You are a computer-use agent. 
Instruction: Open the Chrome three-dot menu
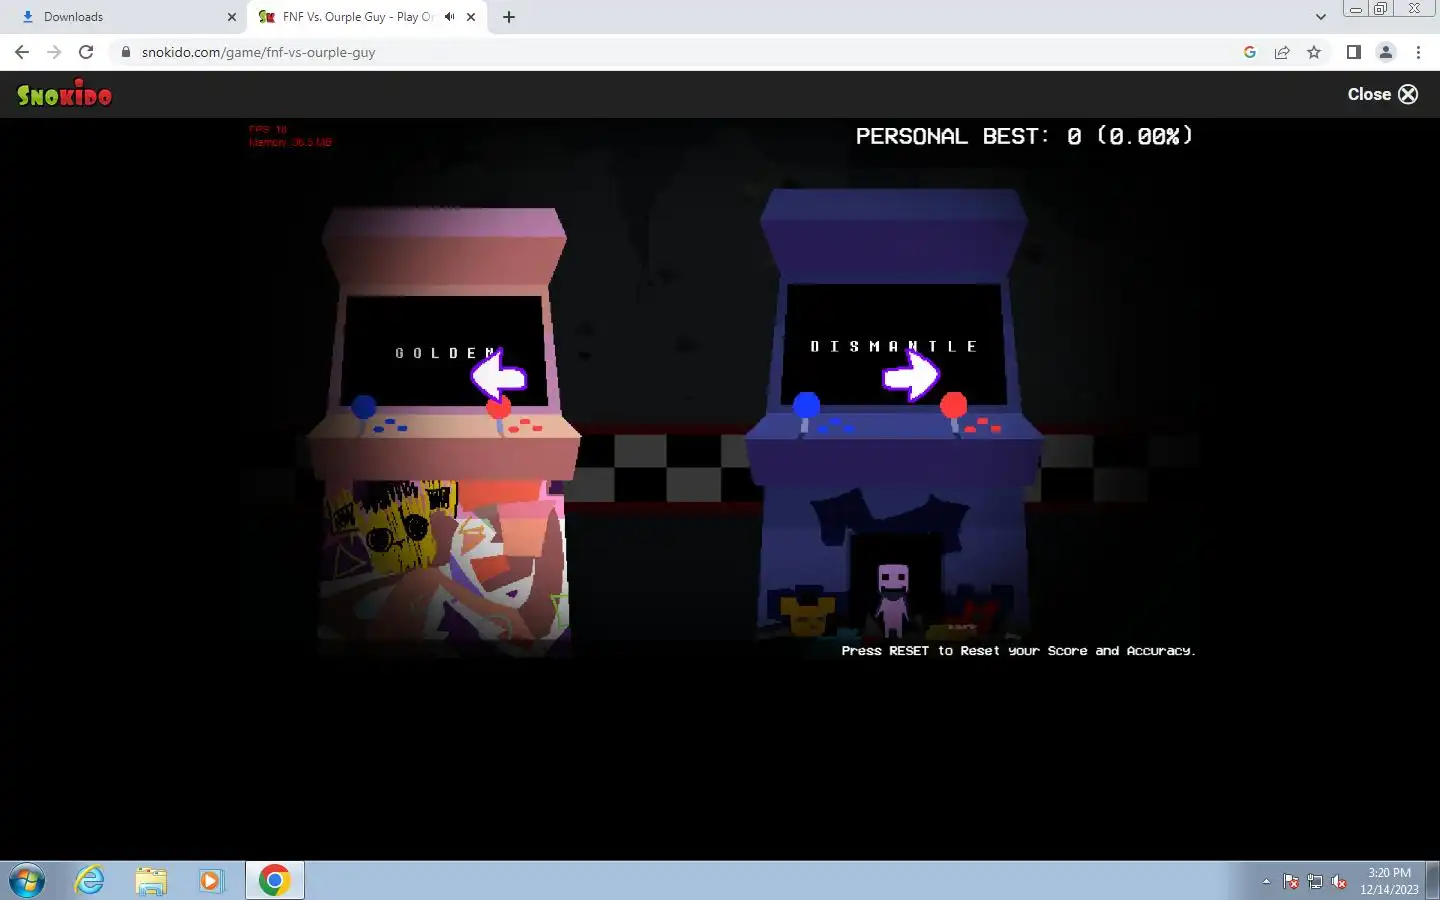point(1418,52)
